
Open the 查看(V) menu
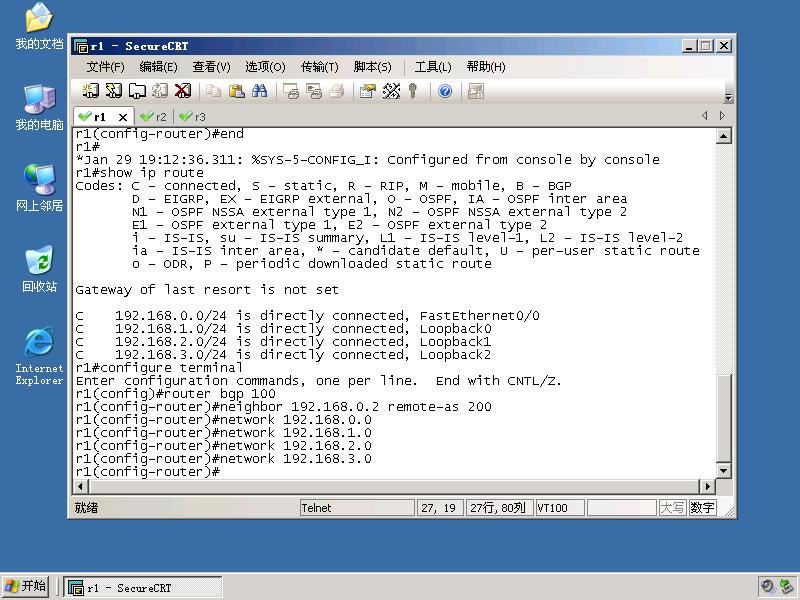click(212, 67)
